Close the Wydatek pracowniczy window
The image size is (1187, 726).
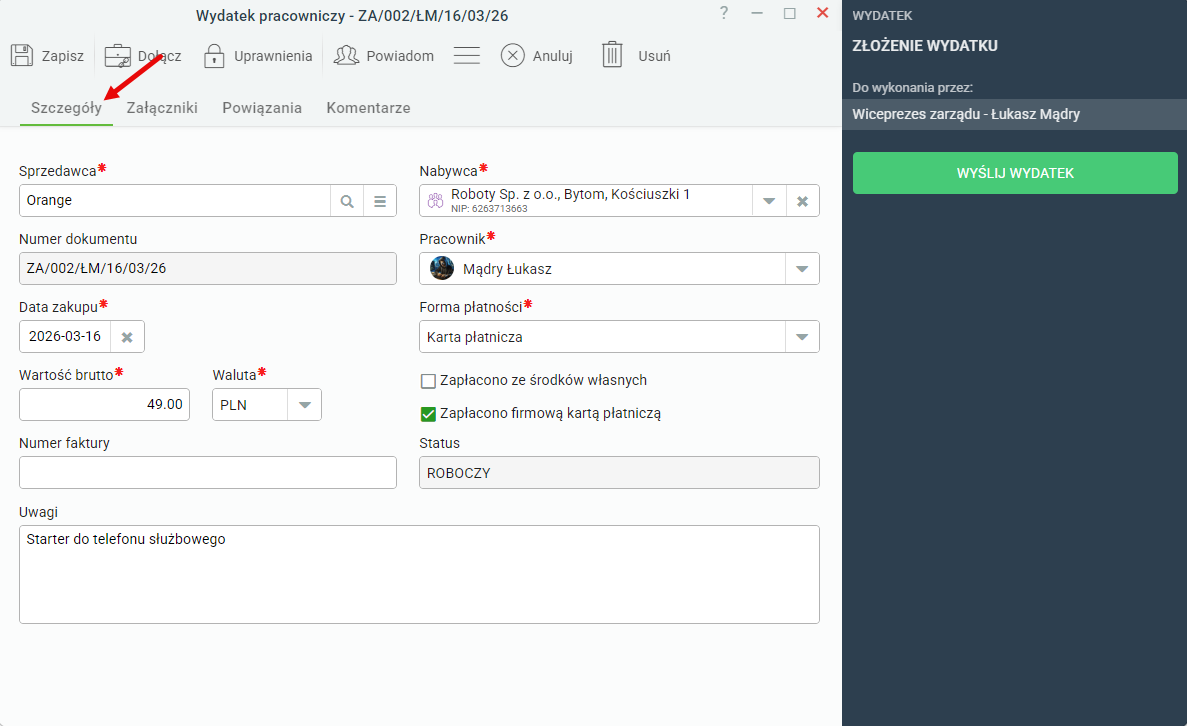823,13
